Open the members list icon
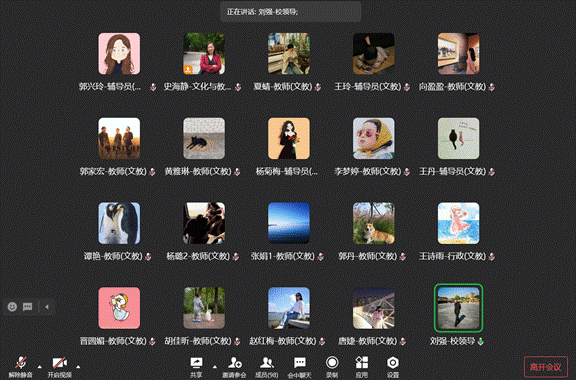Image resolution: width=576 pixels, height=380 pixels. click(x=267, y=367)
